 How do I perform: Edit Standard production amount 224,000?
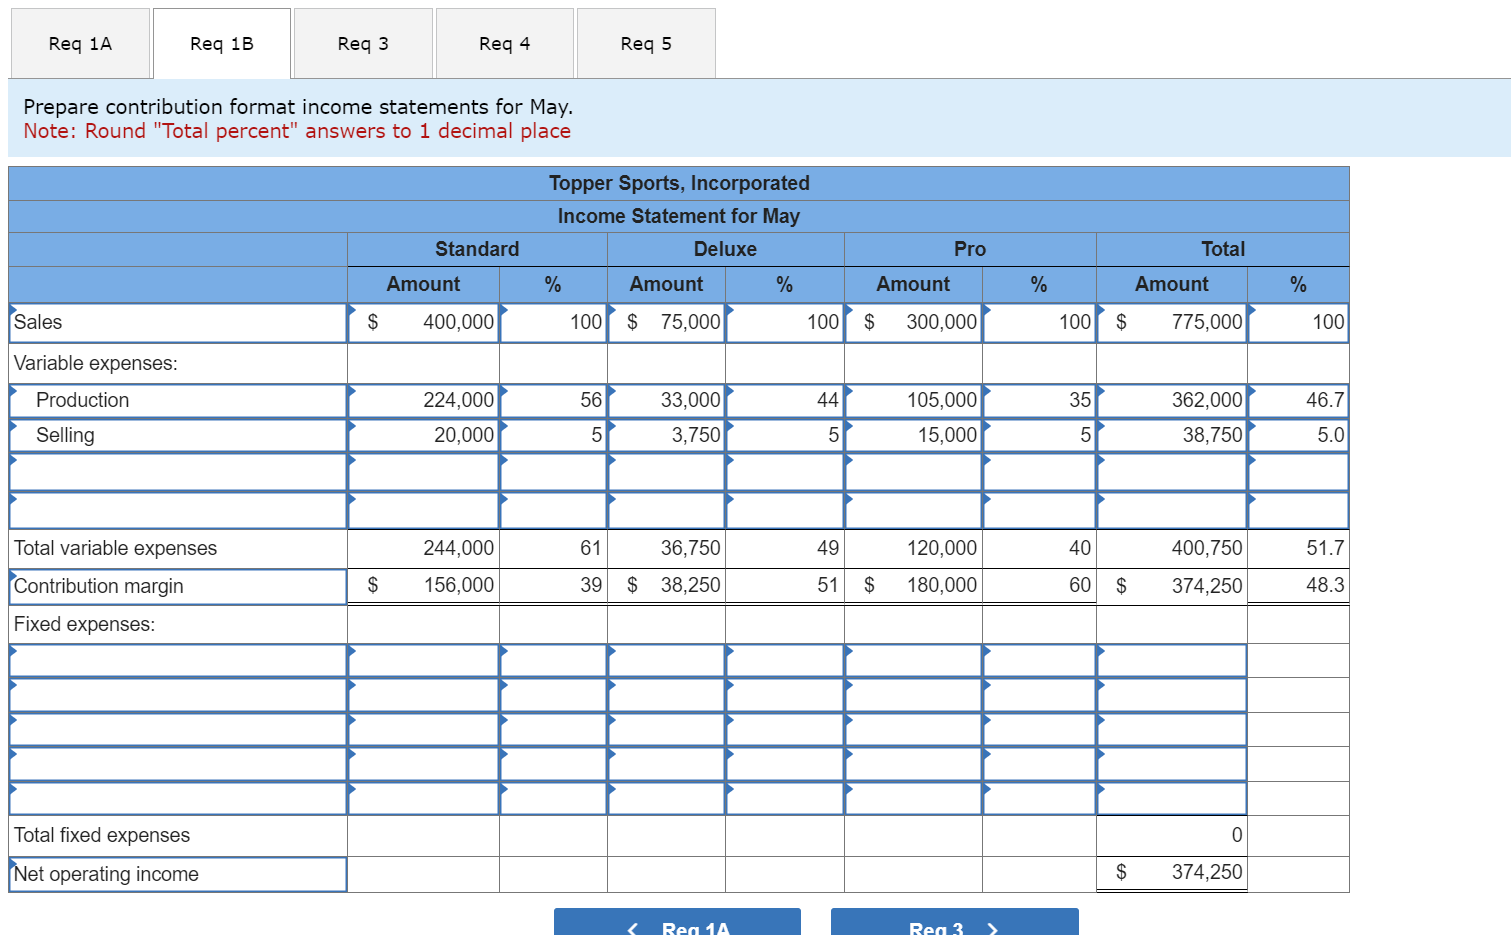pos(423,401)
